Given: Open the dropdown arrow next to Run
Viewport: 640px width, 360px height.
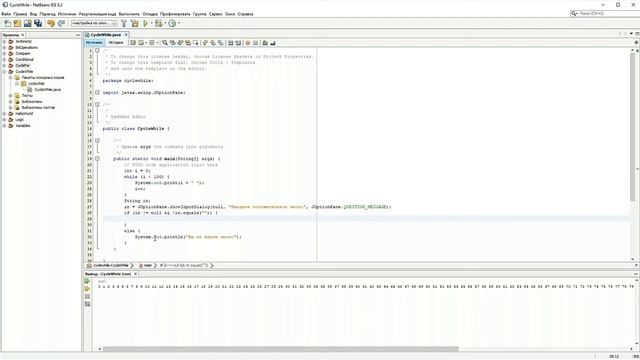Looking at the screenshot, I should pos(151,23).
